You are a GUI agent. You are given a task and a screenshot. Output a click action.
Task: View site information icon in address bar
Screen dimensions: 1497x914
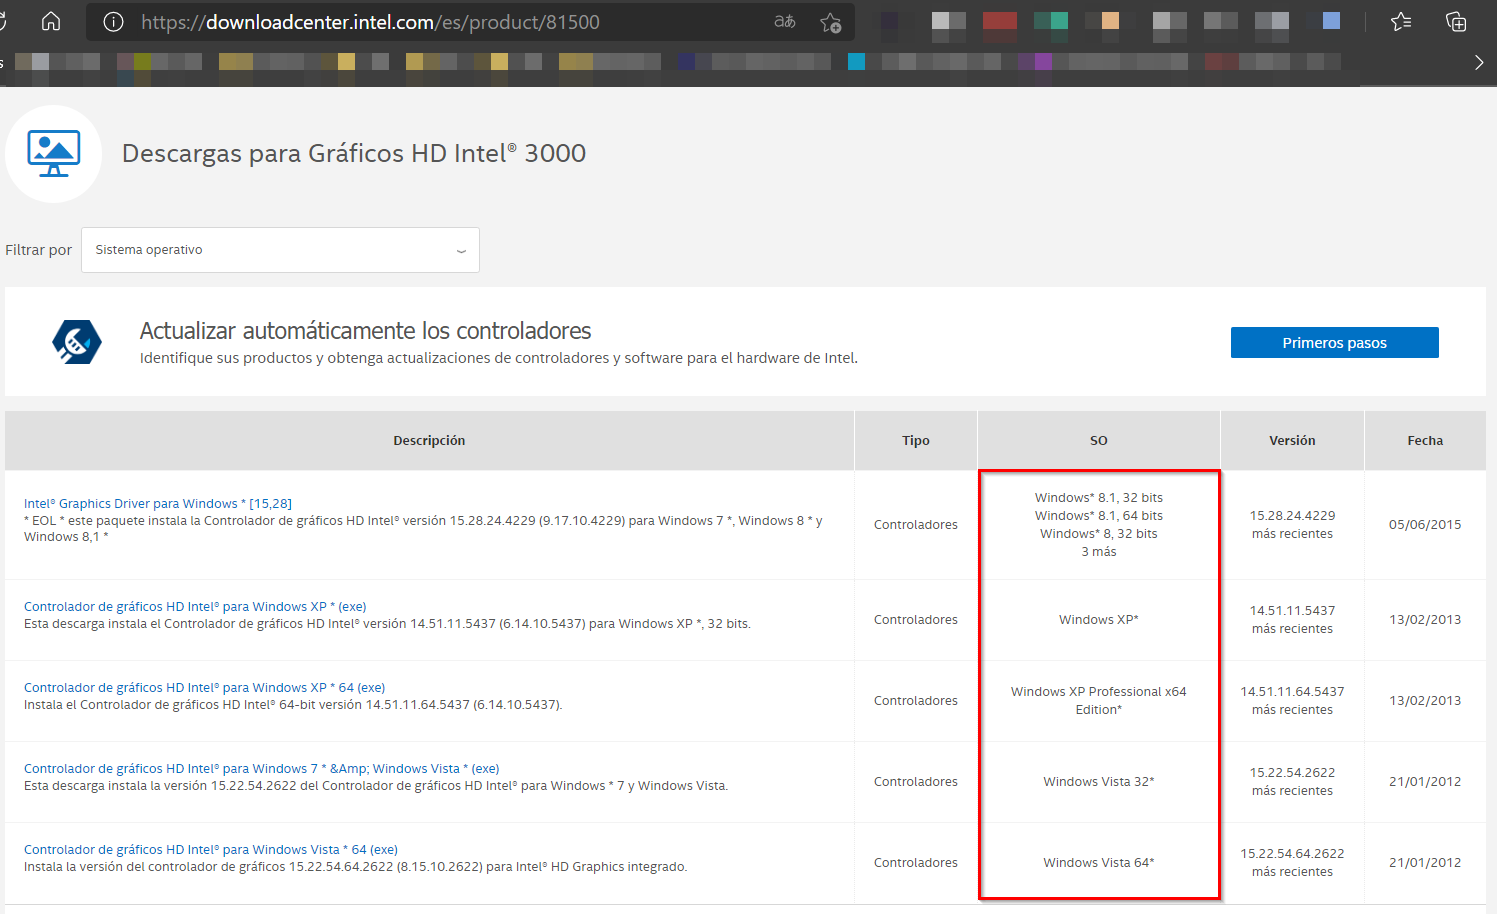113,22
